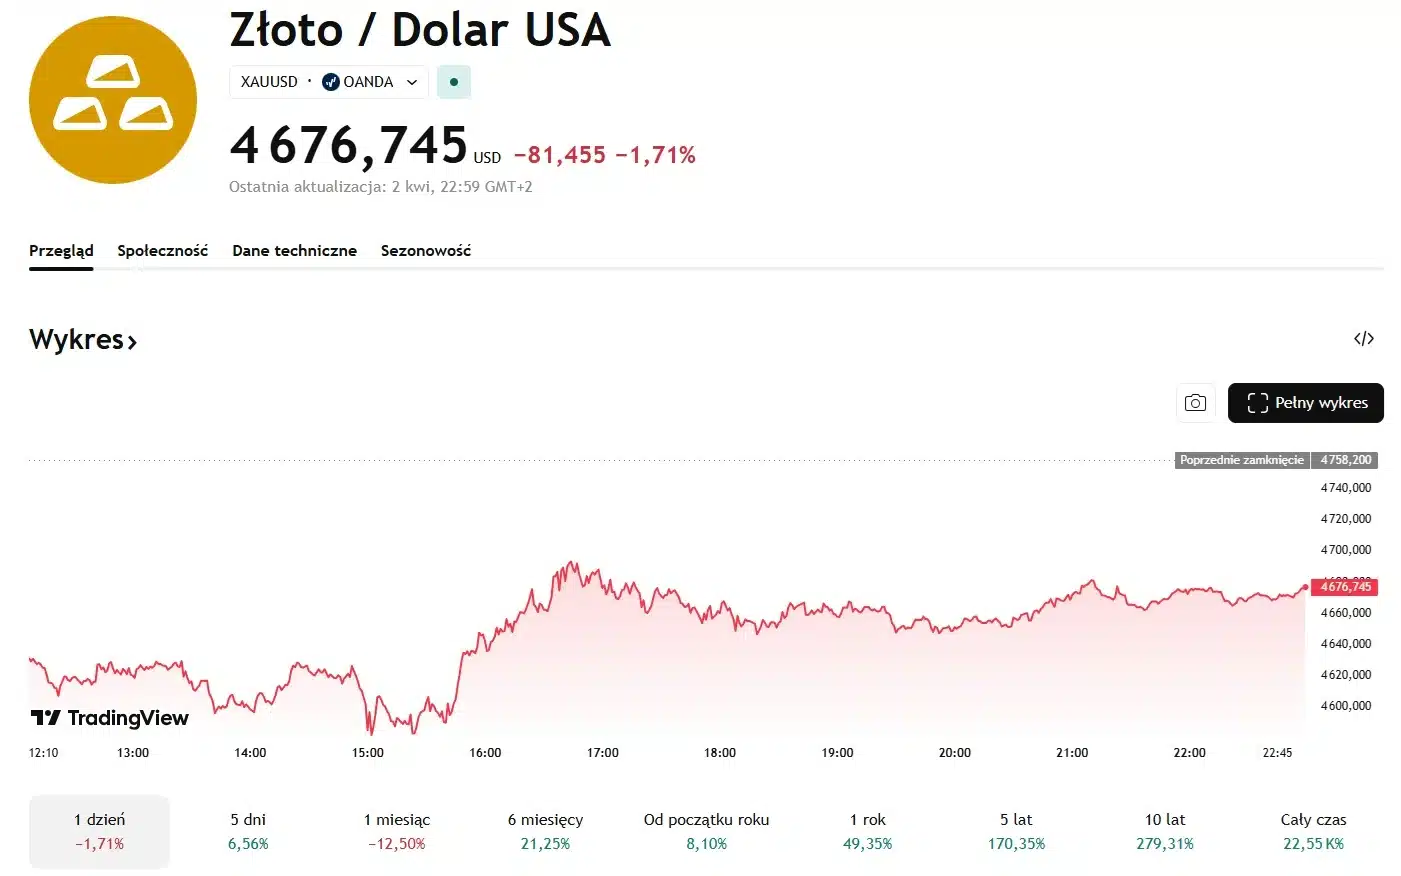
Task: Click the TradingView logo on chart
Action: (x=110, y=718)
